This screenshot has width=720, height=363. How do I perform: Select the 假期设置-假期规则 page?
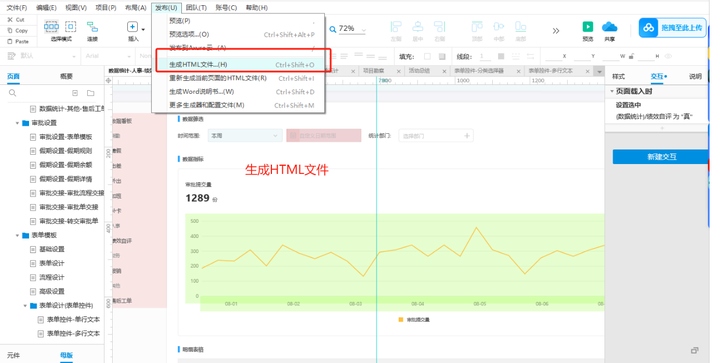(x=66, y=151)
